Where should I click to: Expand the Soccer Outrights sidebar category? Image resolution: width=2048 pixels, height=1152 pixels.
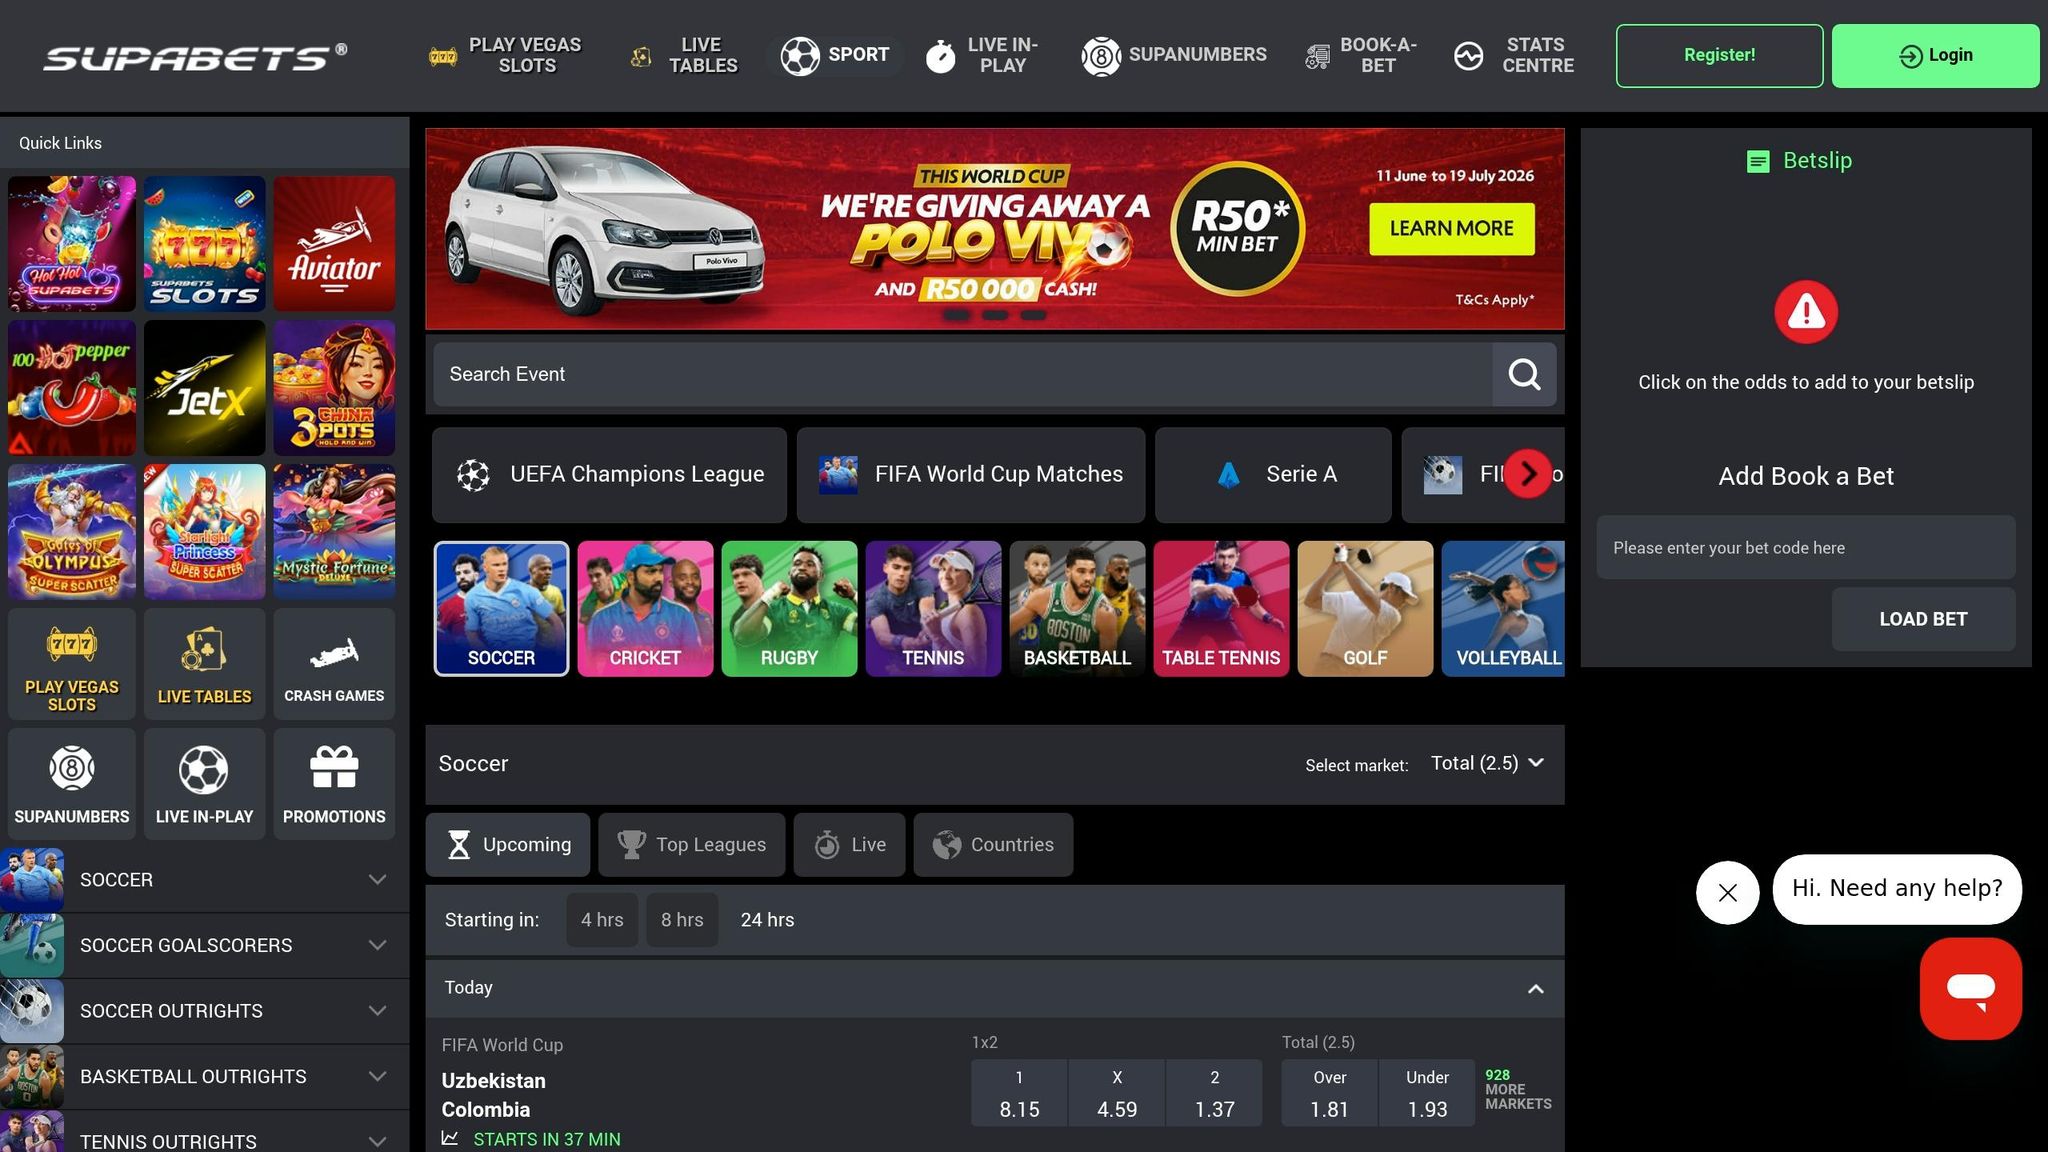204,1011
